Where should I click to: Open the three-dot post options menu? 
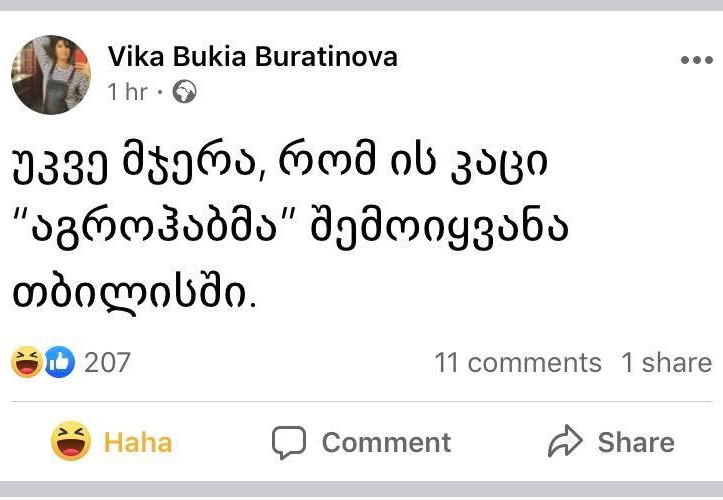[695, 61]
